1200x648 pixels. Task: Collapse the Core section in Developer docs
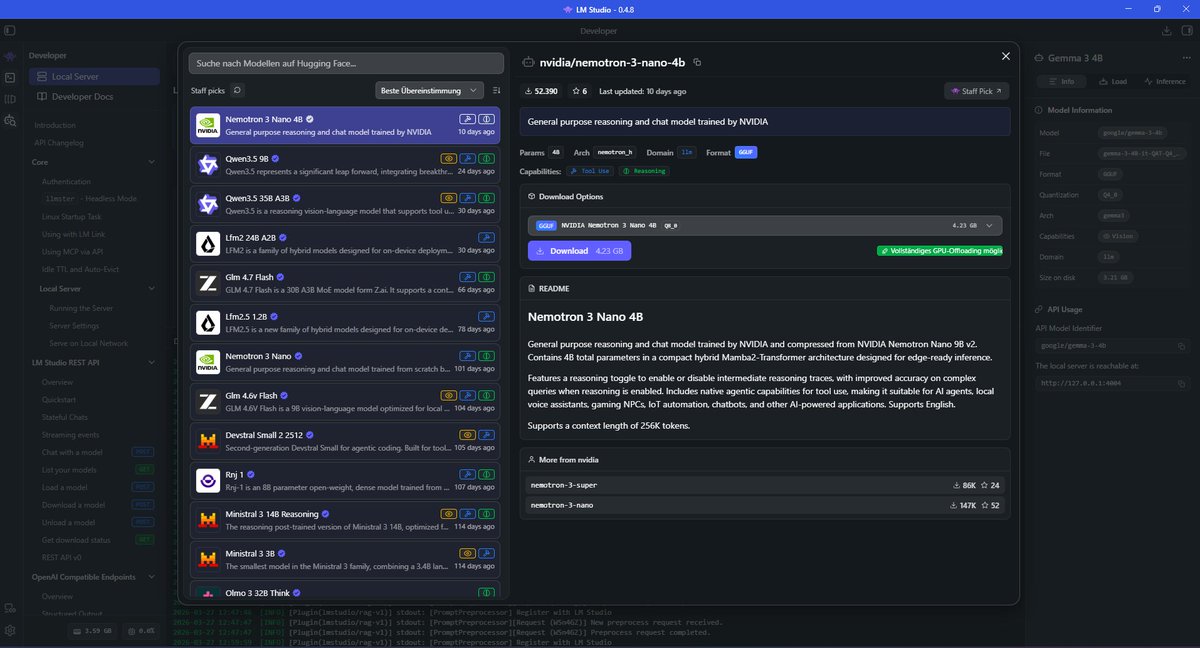click(152, 162)
